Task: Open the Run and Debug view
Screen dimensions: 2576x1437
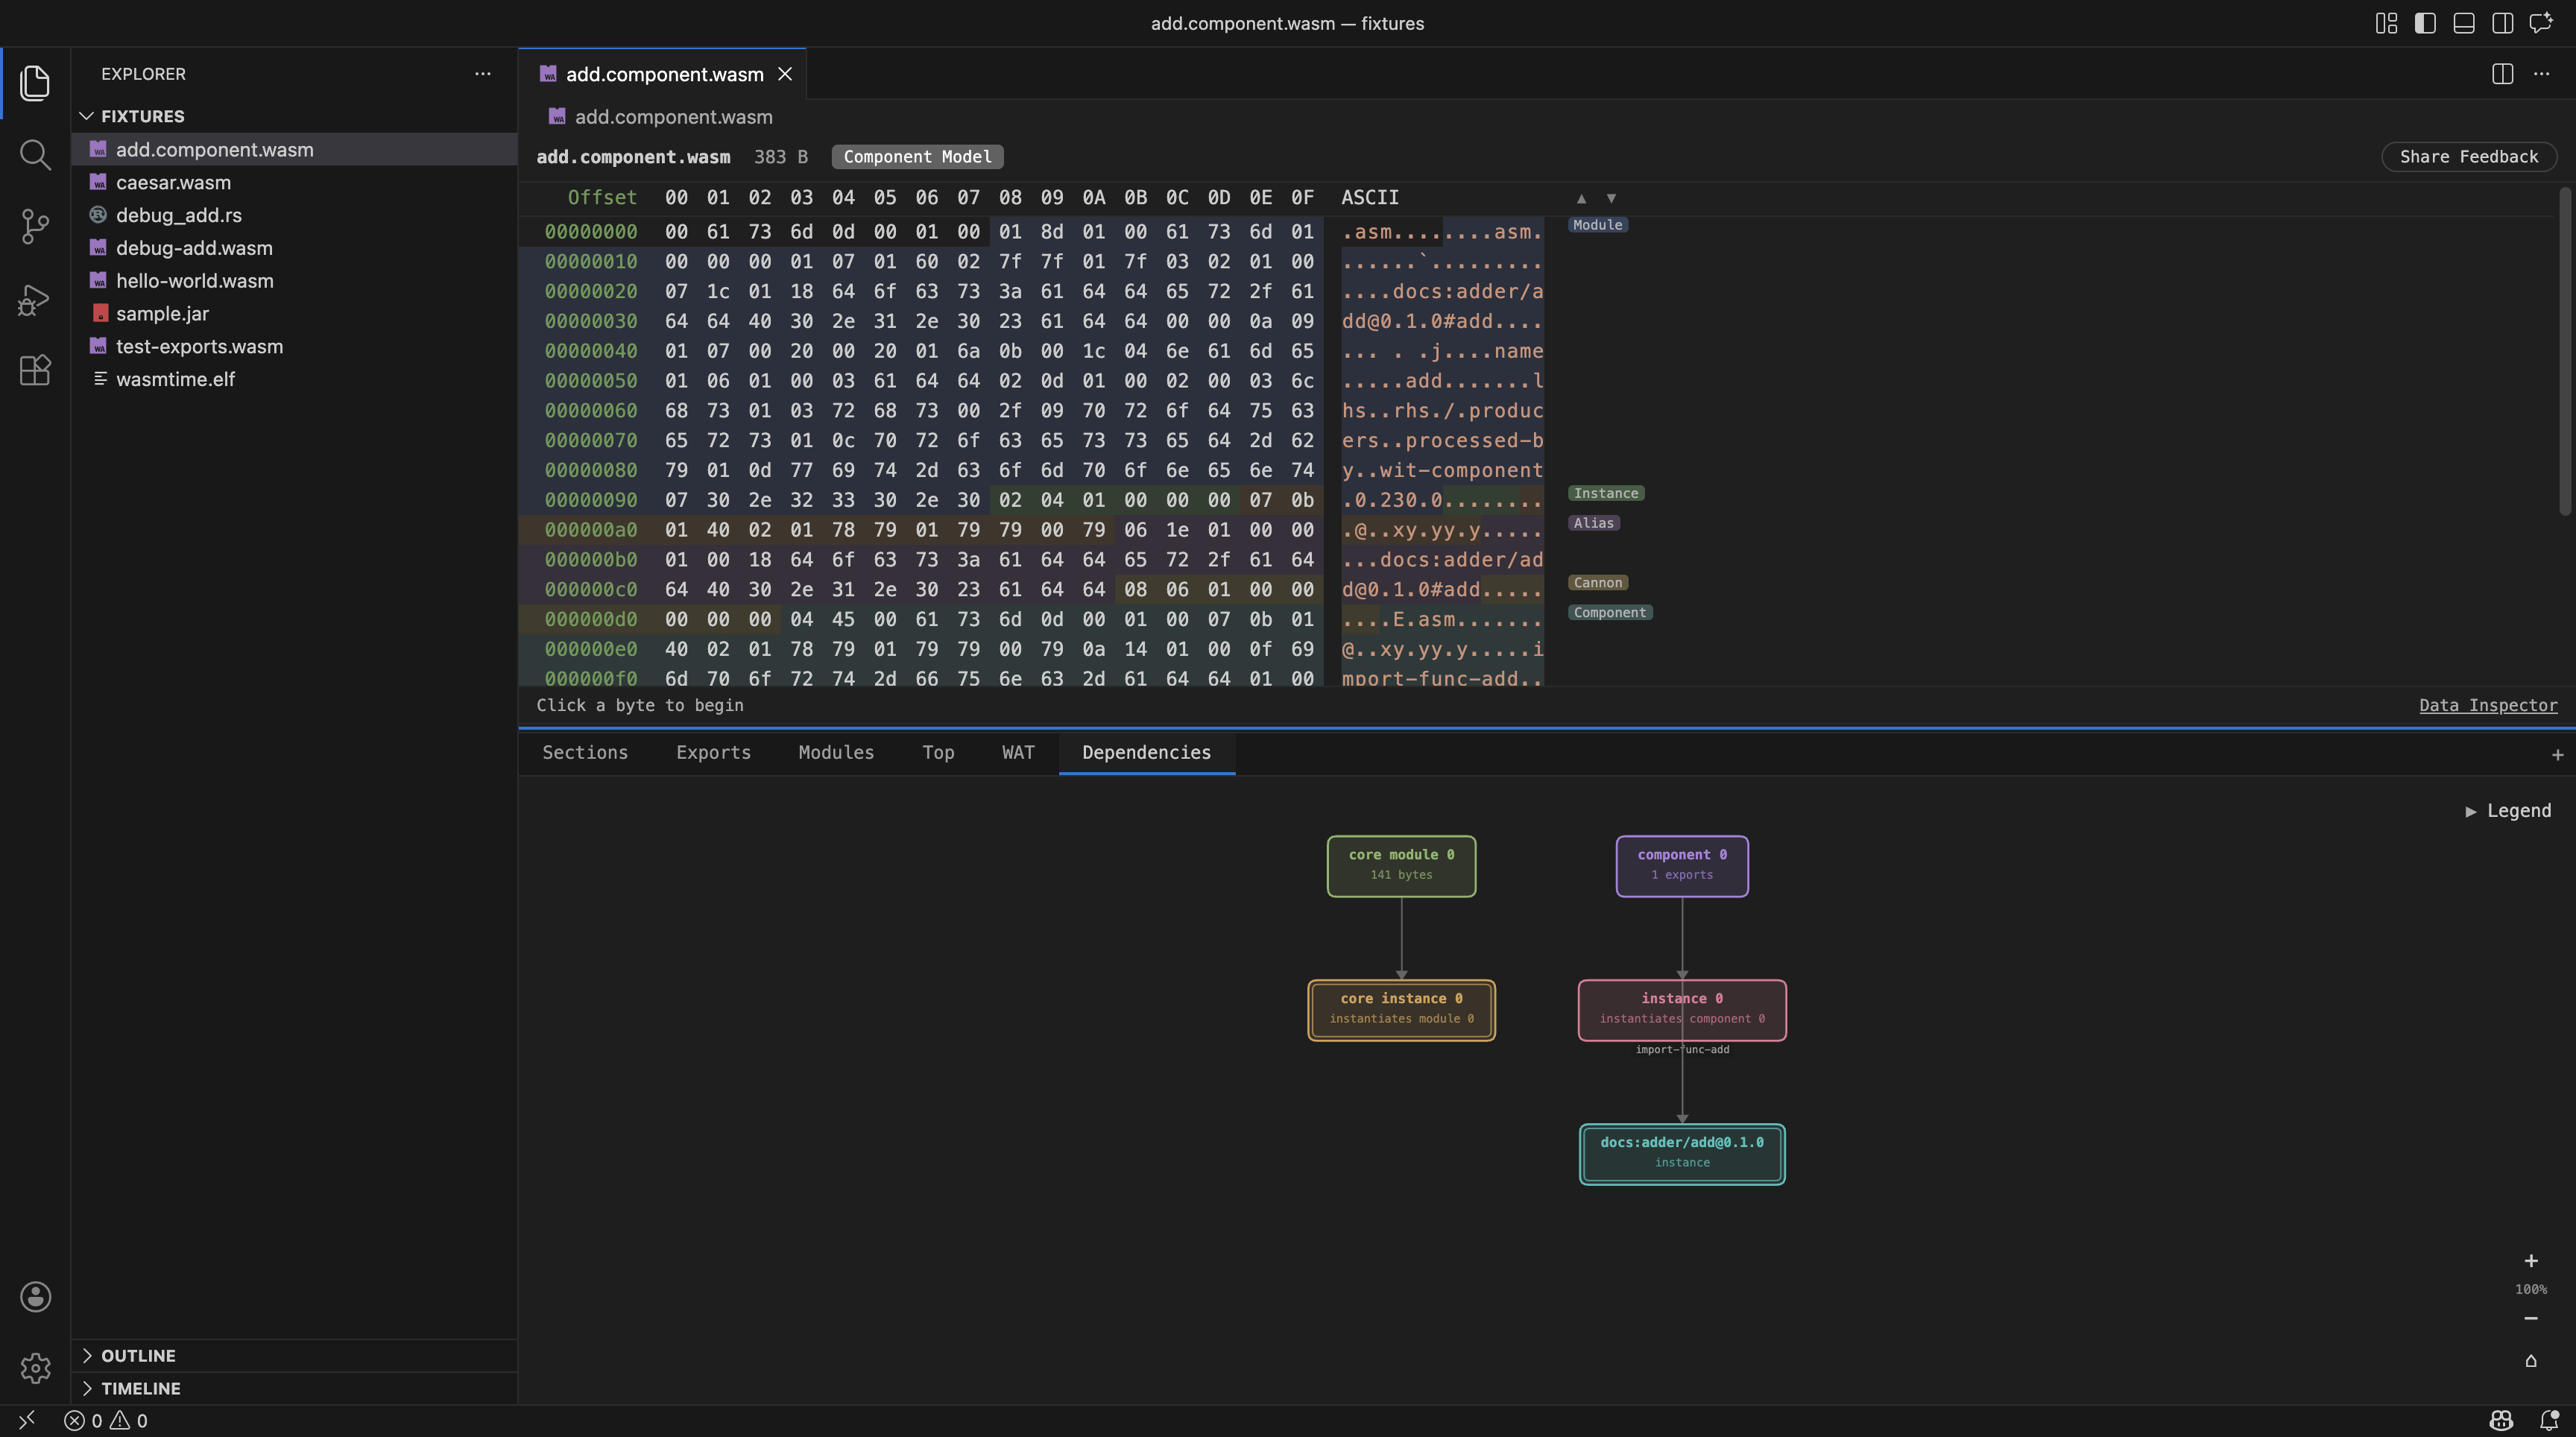Action: click(x=35, y=299)
